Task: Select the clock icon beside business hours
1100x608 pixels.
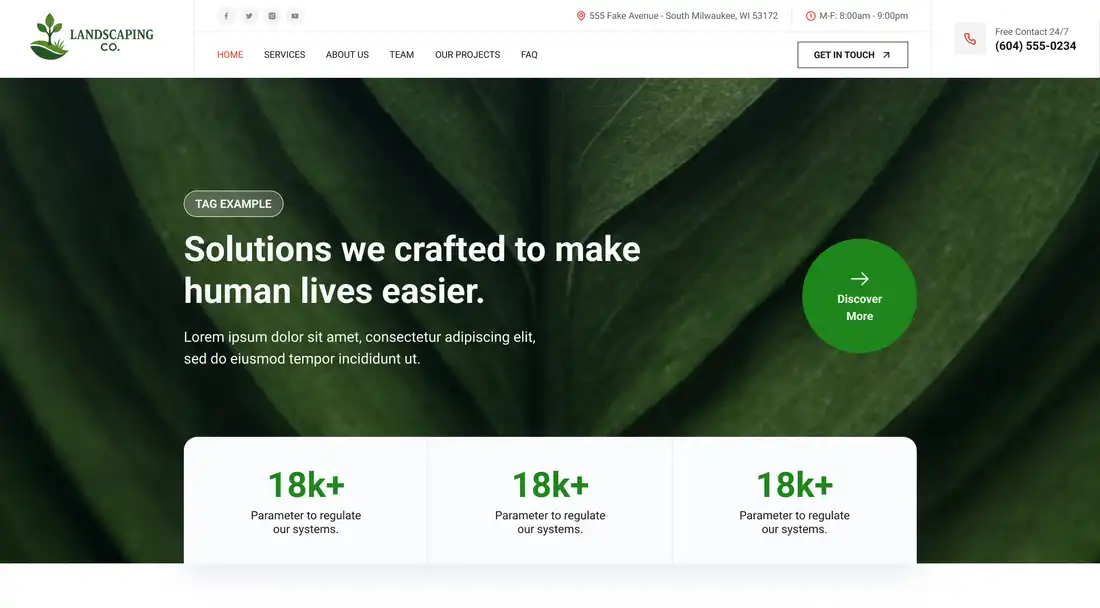Action: coord(809,15)
